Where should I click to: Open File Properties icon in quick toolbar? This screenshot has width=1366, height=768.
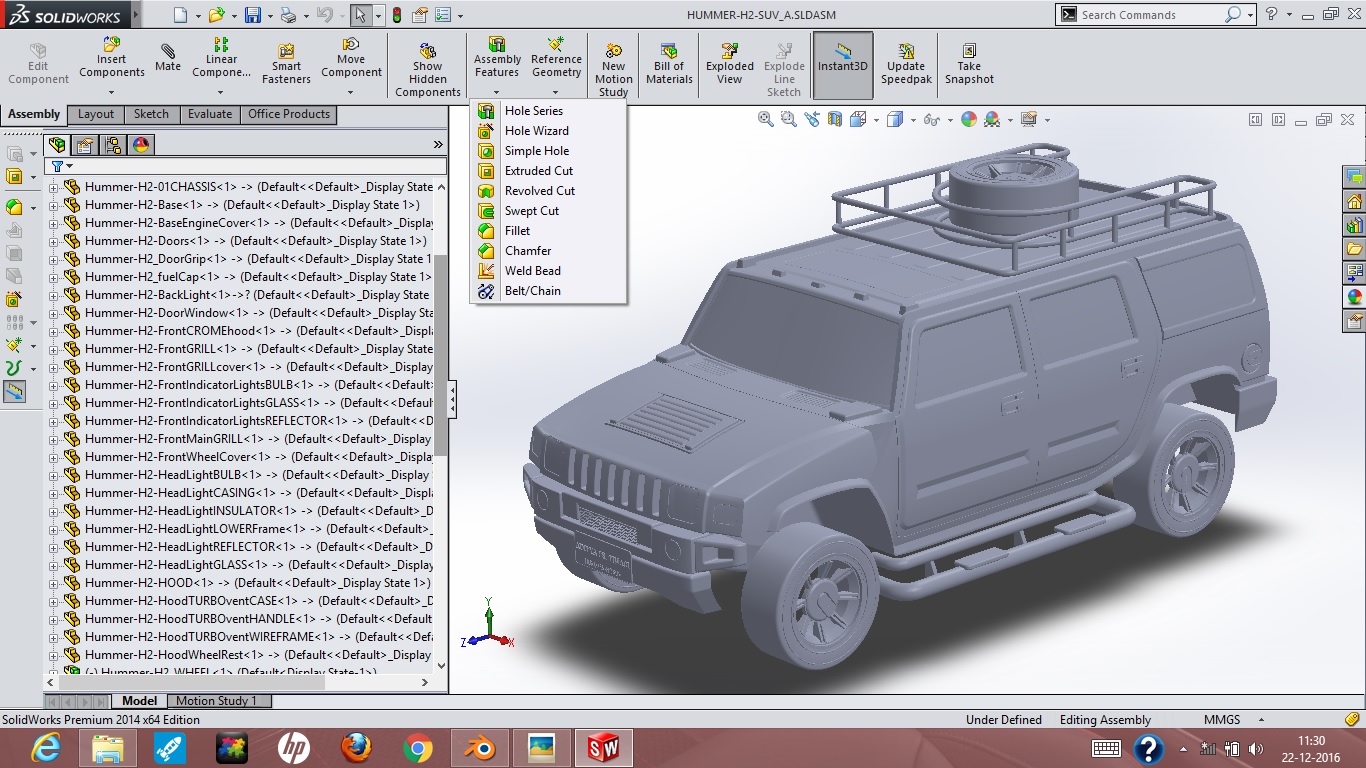tap(420, 15)
